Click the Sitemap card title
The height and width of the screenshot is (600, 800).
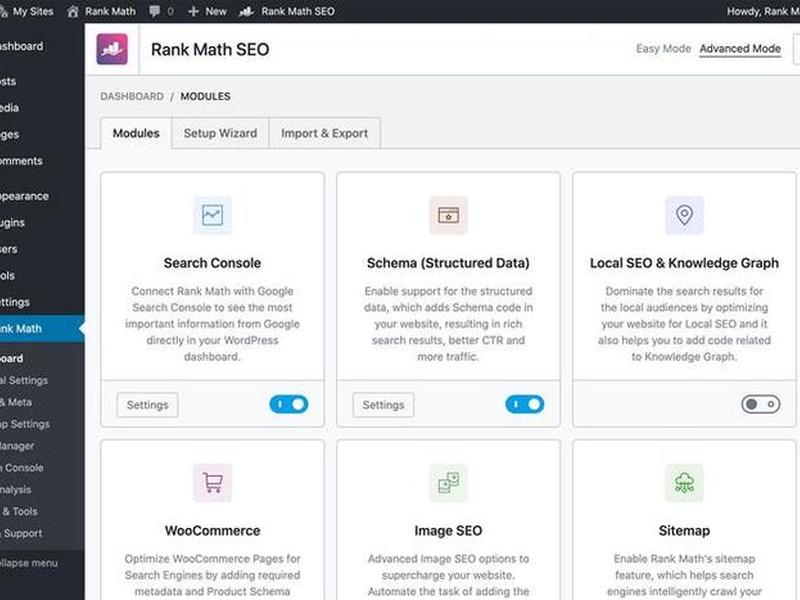[x=684, y=531]
